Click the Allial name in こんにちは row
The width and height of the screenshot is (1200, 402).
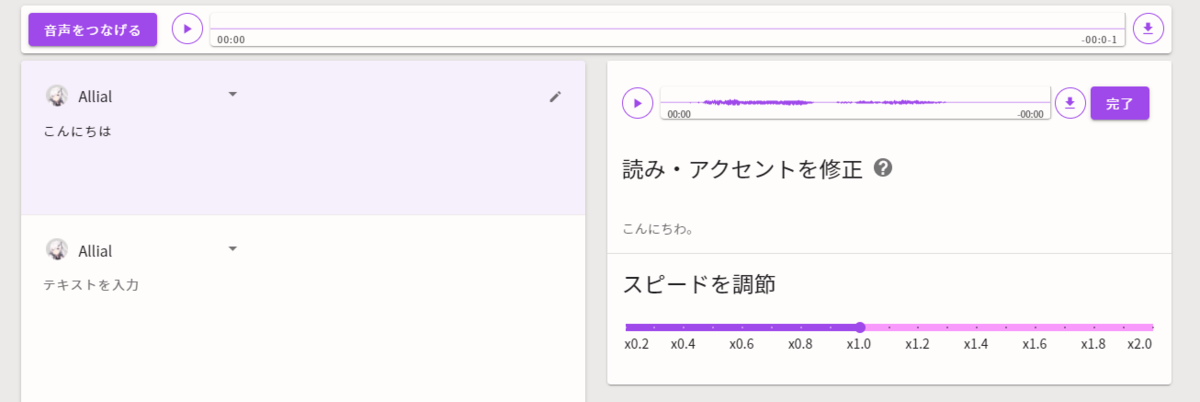95,96
